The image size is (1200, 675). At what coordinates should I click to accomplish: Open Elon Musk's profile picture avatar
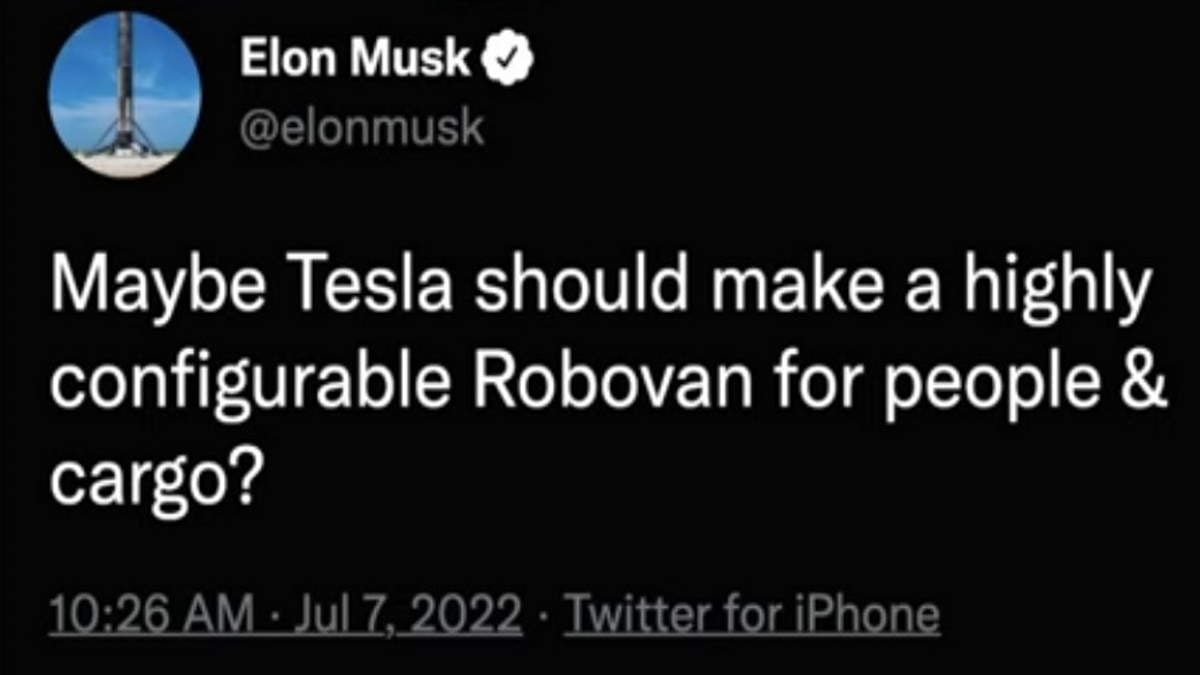click(124, 96)
